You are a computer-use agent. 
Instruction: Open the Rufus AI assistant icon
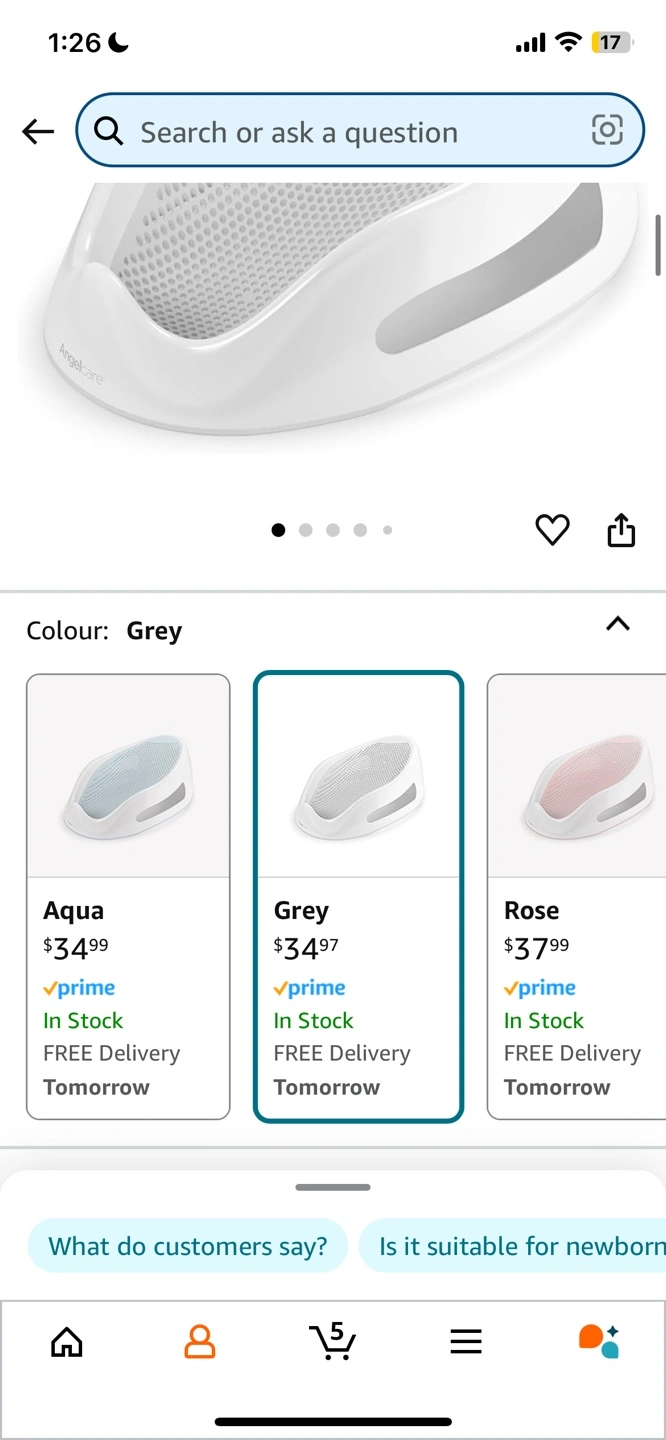click(x=599, y=1341)
